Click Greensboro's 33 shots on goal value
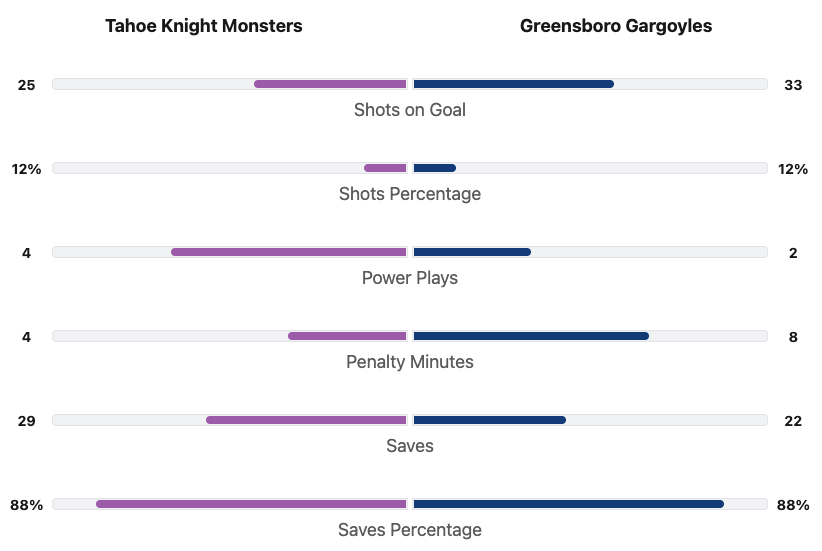 point(793,85)
